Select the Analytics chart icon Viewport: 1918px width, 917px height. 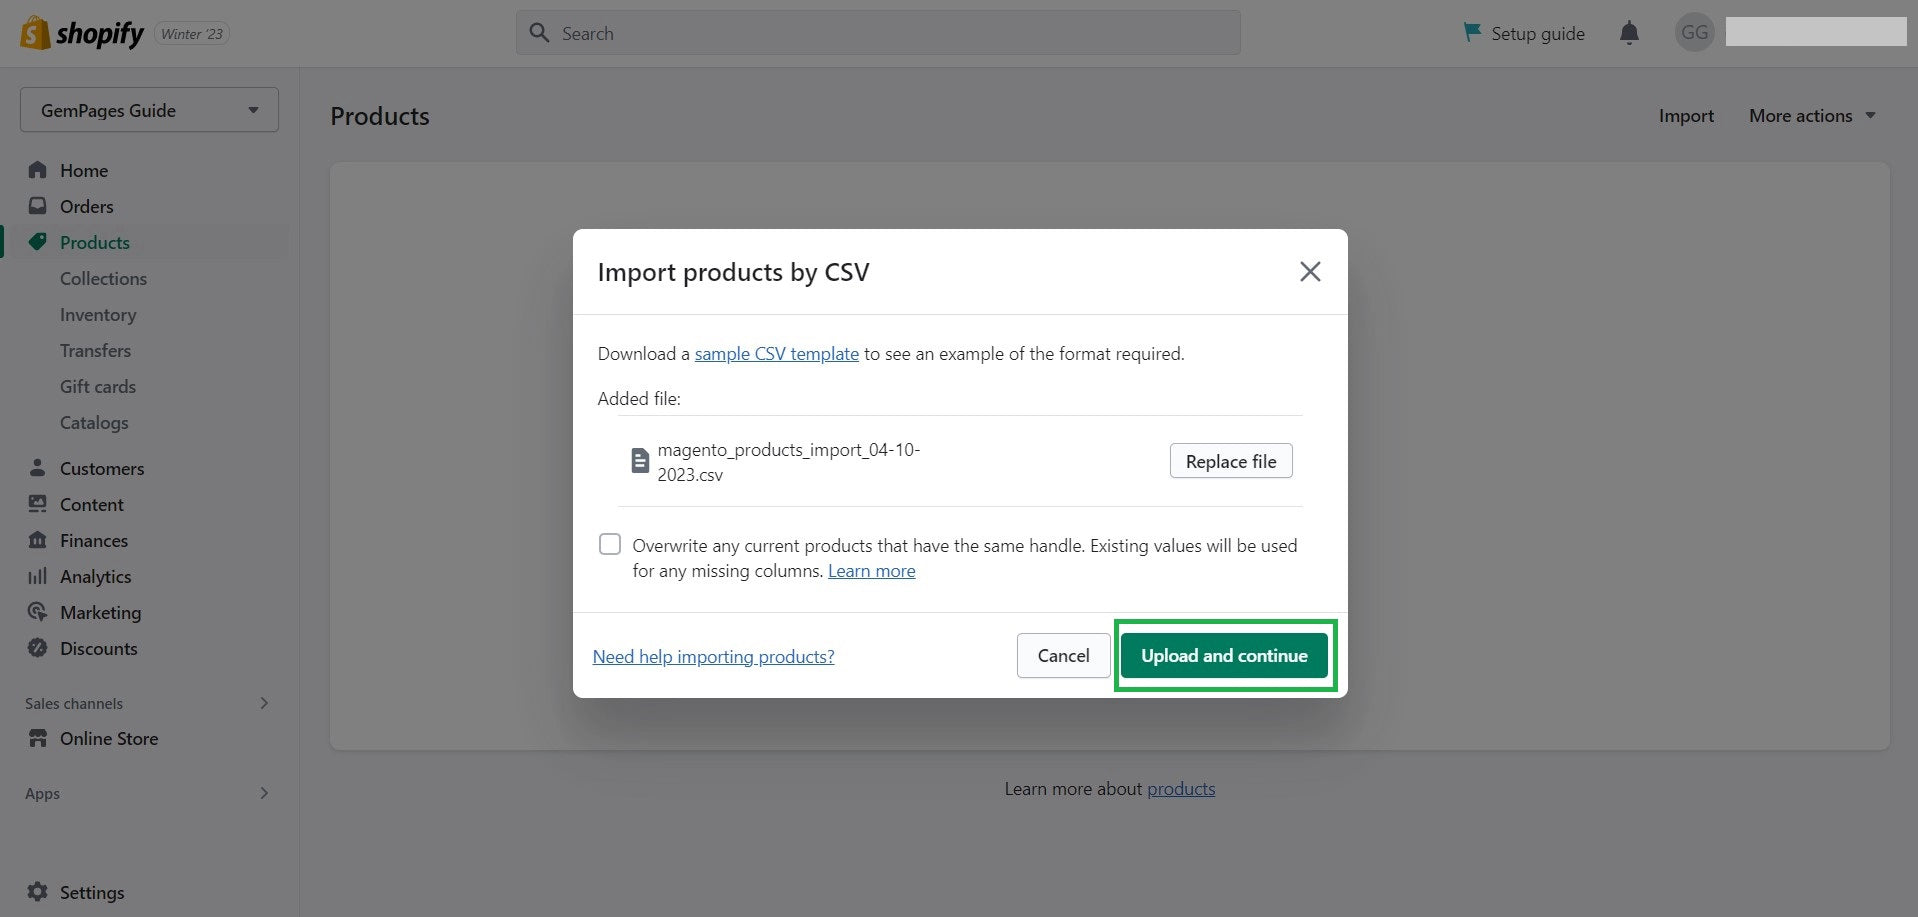[x=37, y=576]
